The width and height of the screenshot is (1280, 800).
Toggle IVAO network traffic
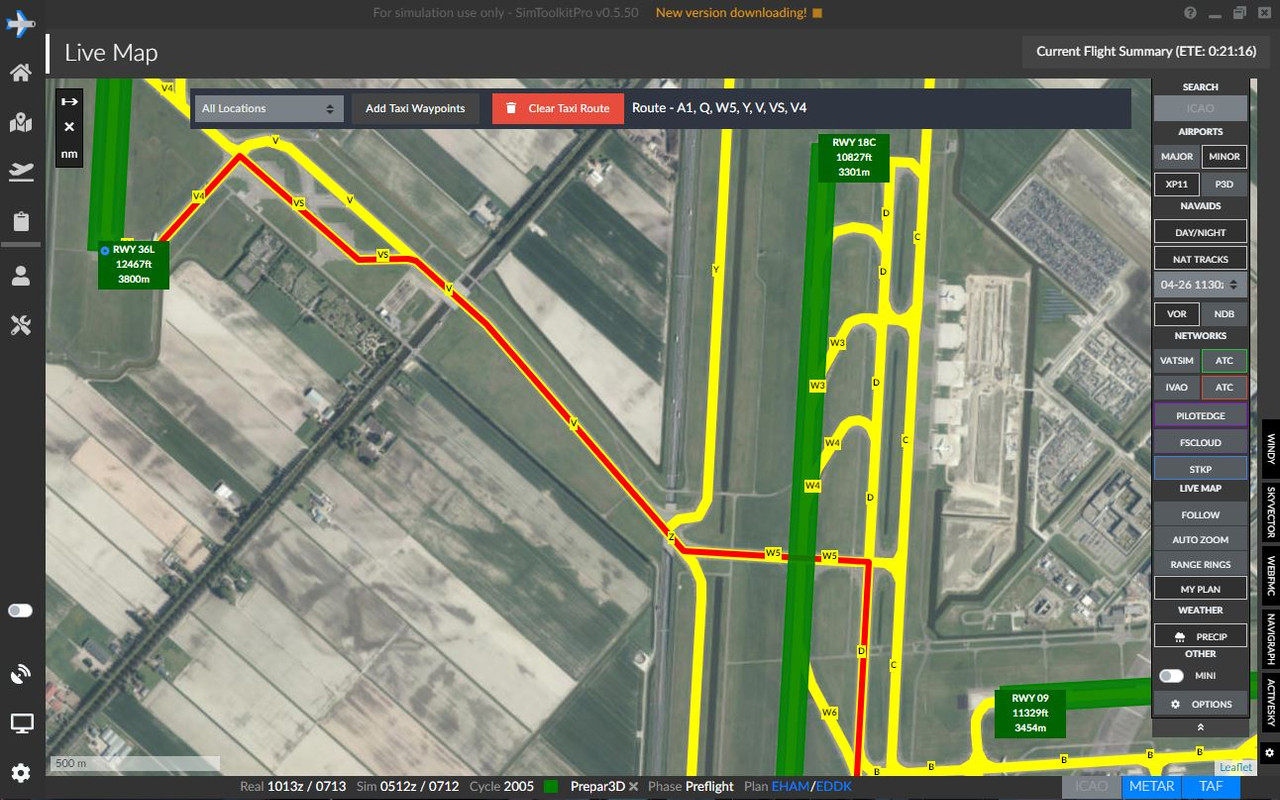[x=1177, y=387]
